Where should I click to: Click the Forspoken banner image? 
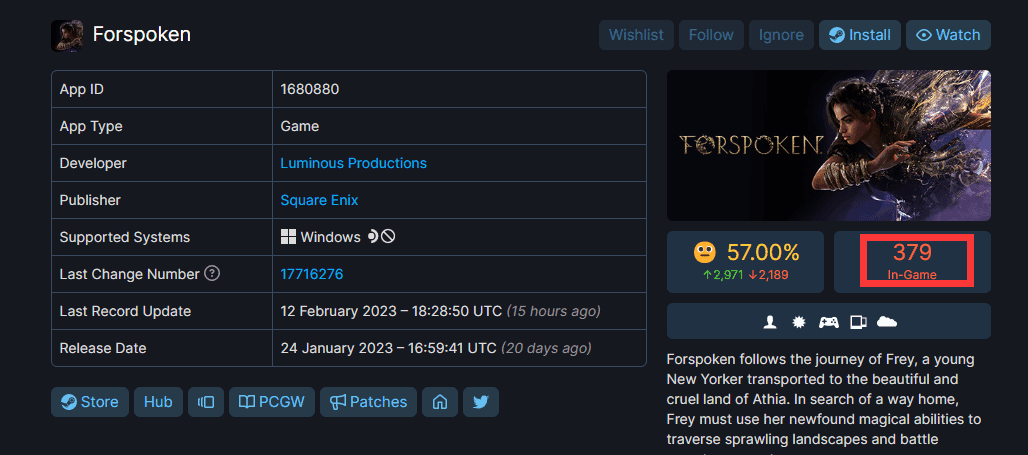click(829, 146)
